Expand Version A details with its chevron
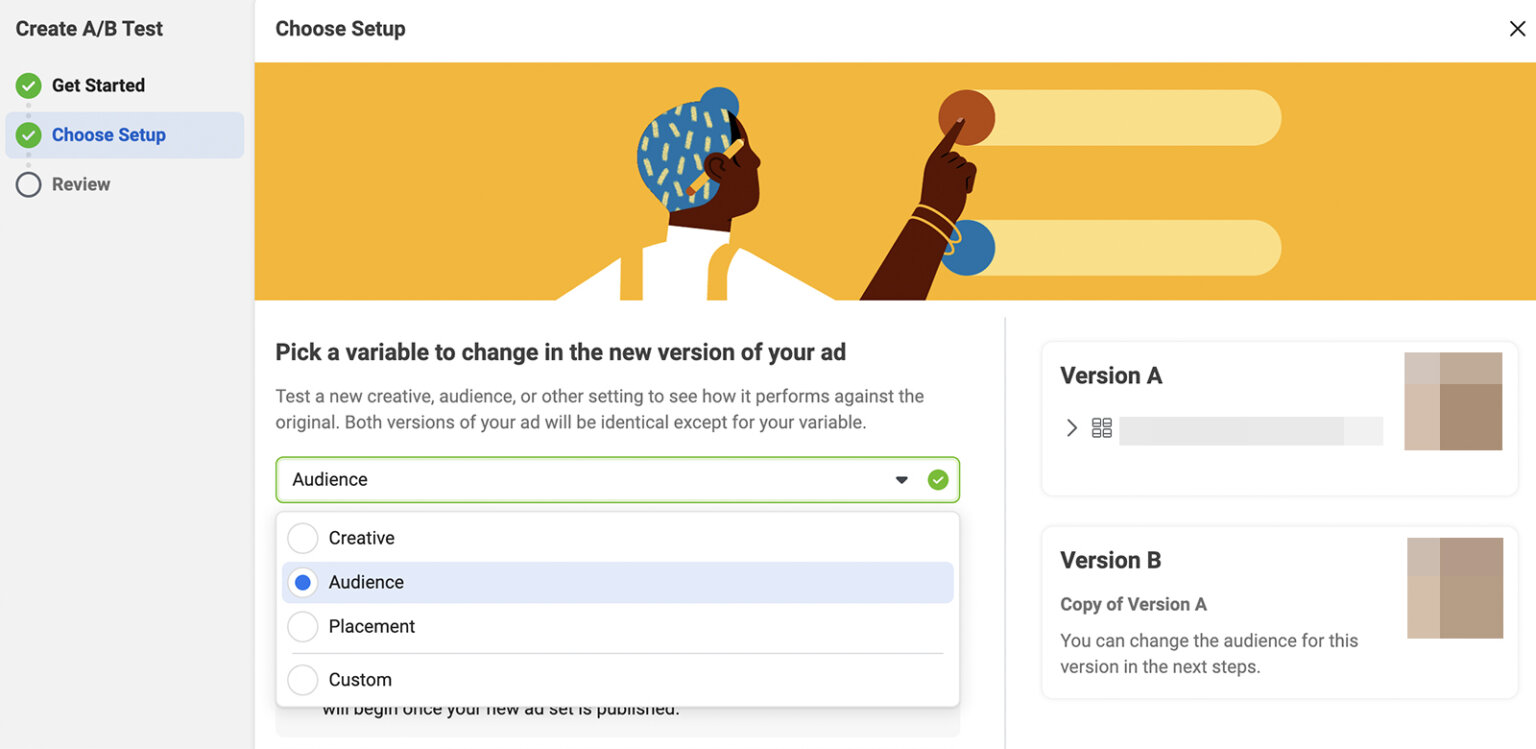 [x=1071, y=427]
